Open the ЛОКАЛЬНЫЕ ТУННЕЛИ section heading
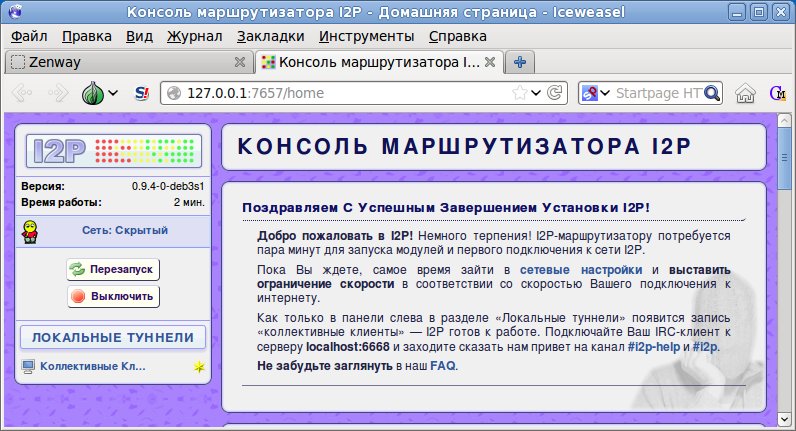Screen dimensions: 796x431 click(x=113, y=338)
